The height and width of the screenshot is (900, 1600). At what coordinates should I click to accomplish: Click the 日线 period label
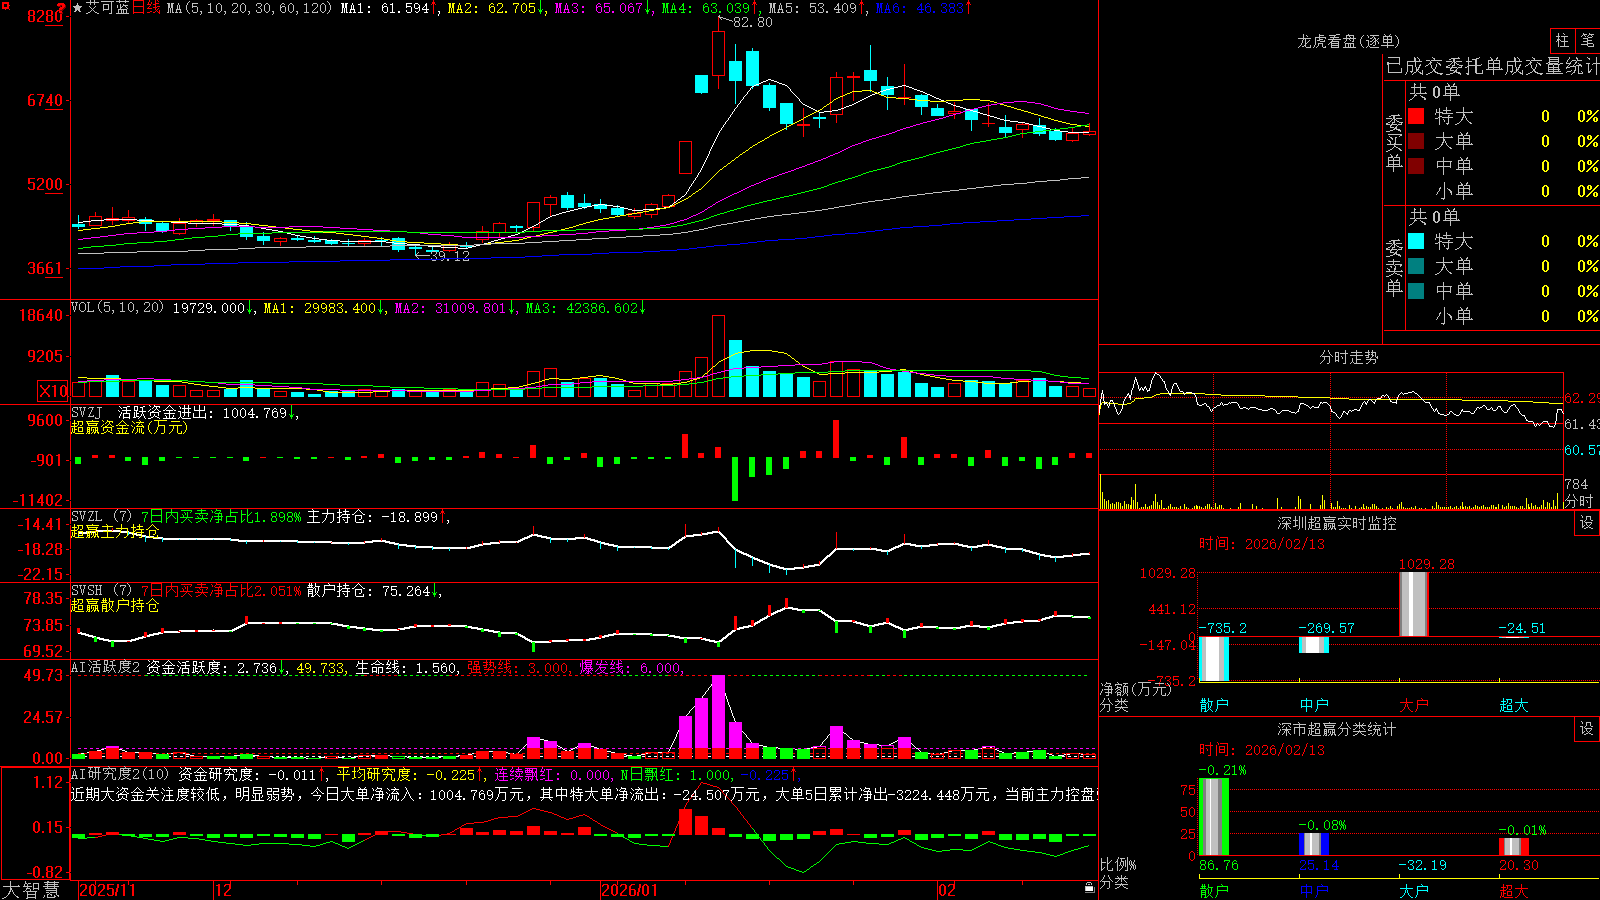(146, 8)
